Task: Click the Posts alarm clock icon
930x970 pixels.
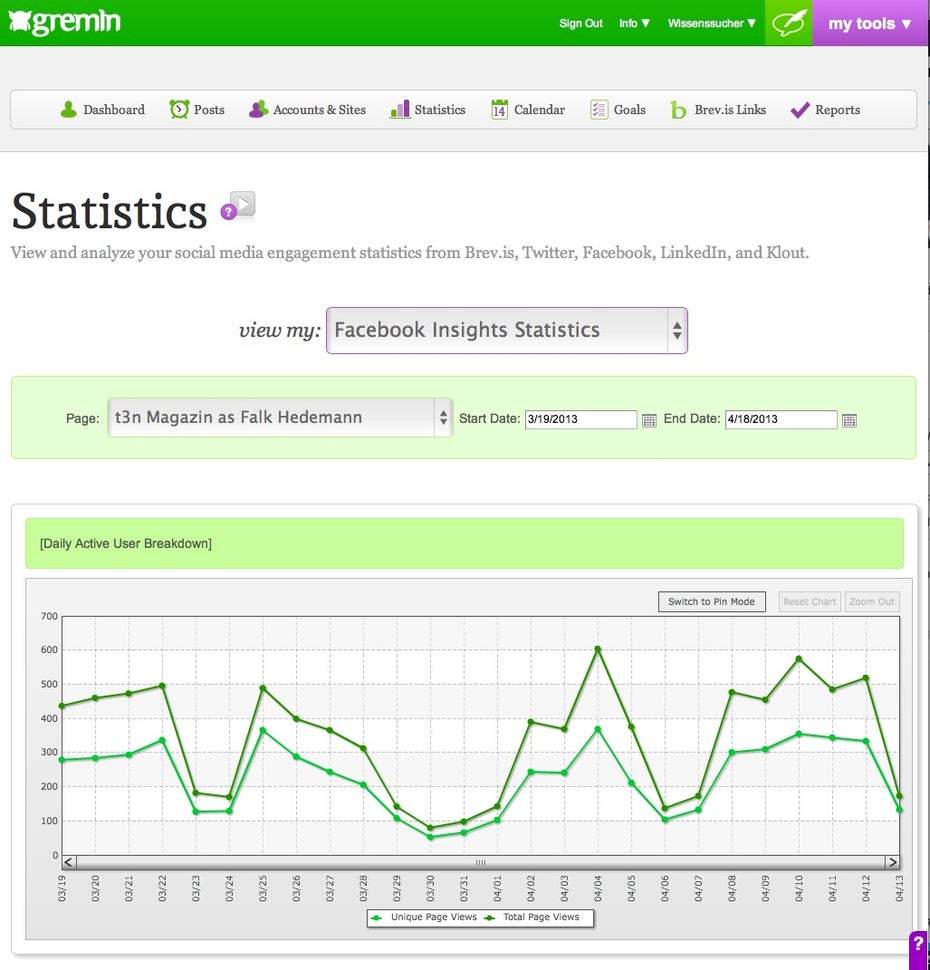Action: coord(179,109)
